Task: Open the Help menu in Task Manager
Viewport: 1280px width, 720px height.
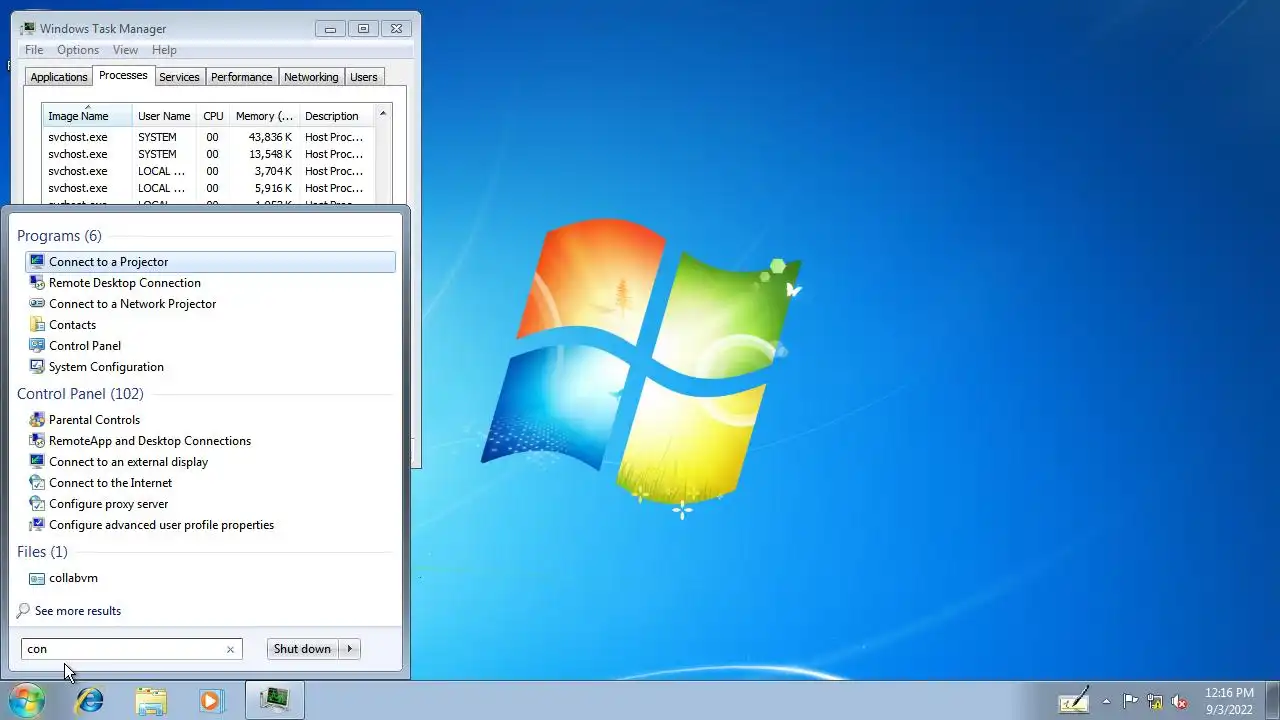Action: coord(164,50)
